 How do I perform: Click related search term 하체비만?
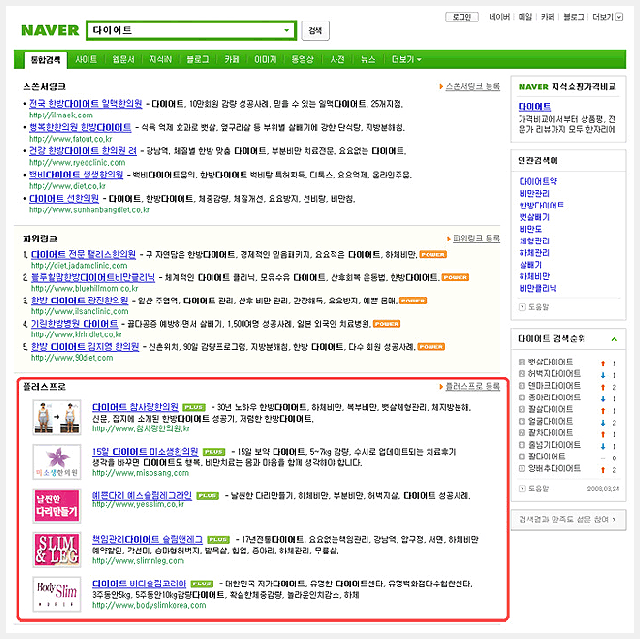click(x=534, y=276)
